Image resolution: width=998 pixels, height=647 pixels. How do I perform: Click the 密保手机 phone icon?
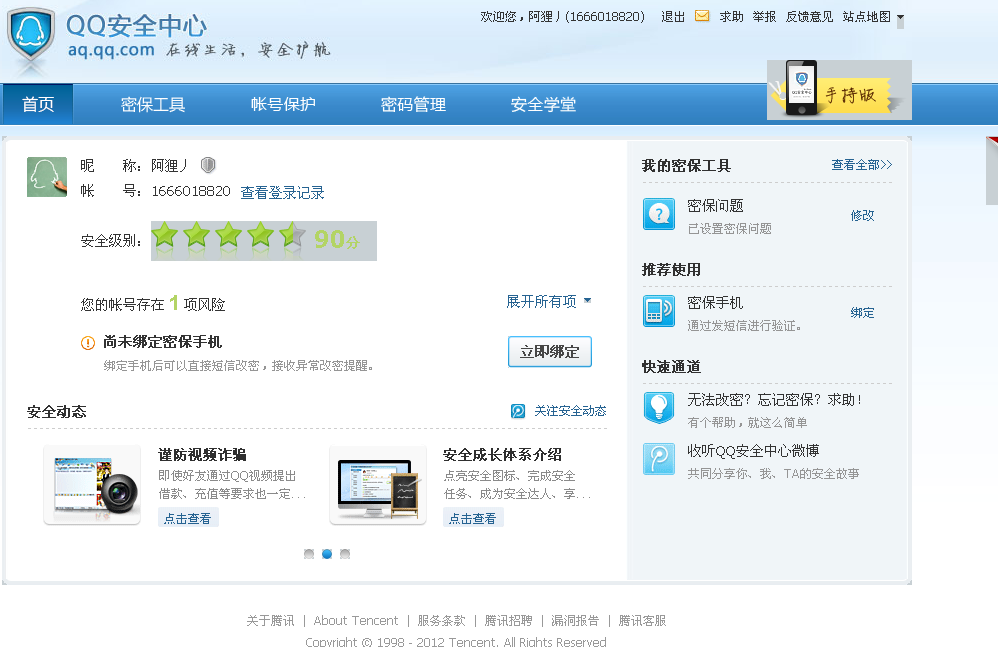(x=659, y=311)
